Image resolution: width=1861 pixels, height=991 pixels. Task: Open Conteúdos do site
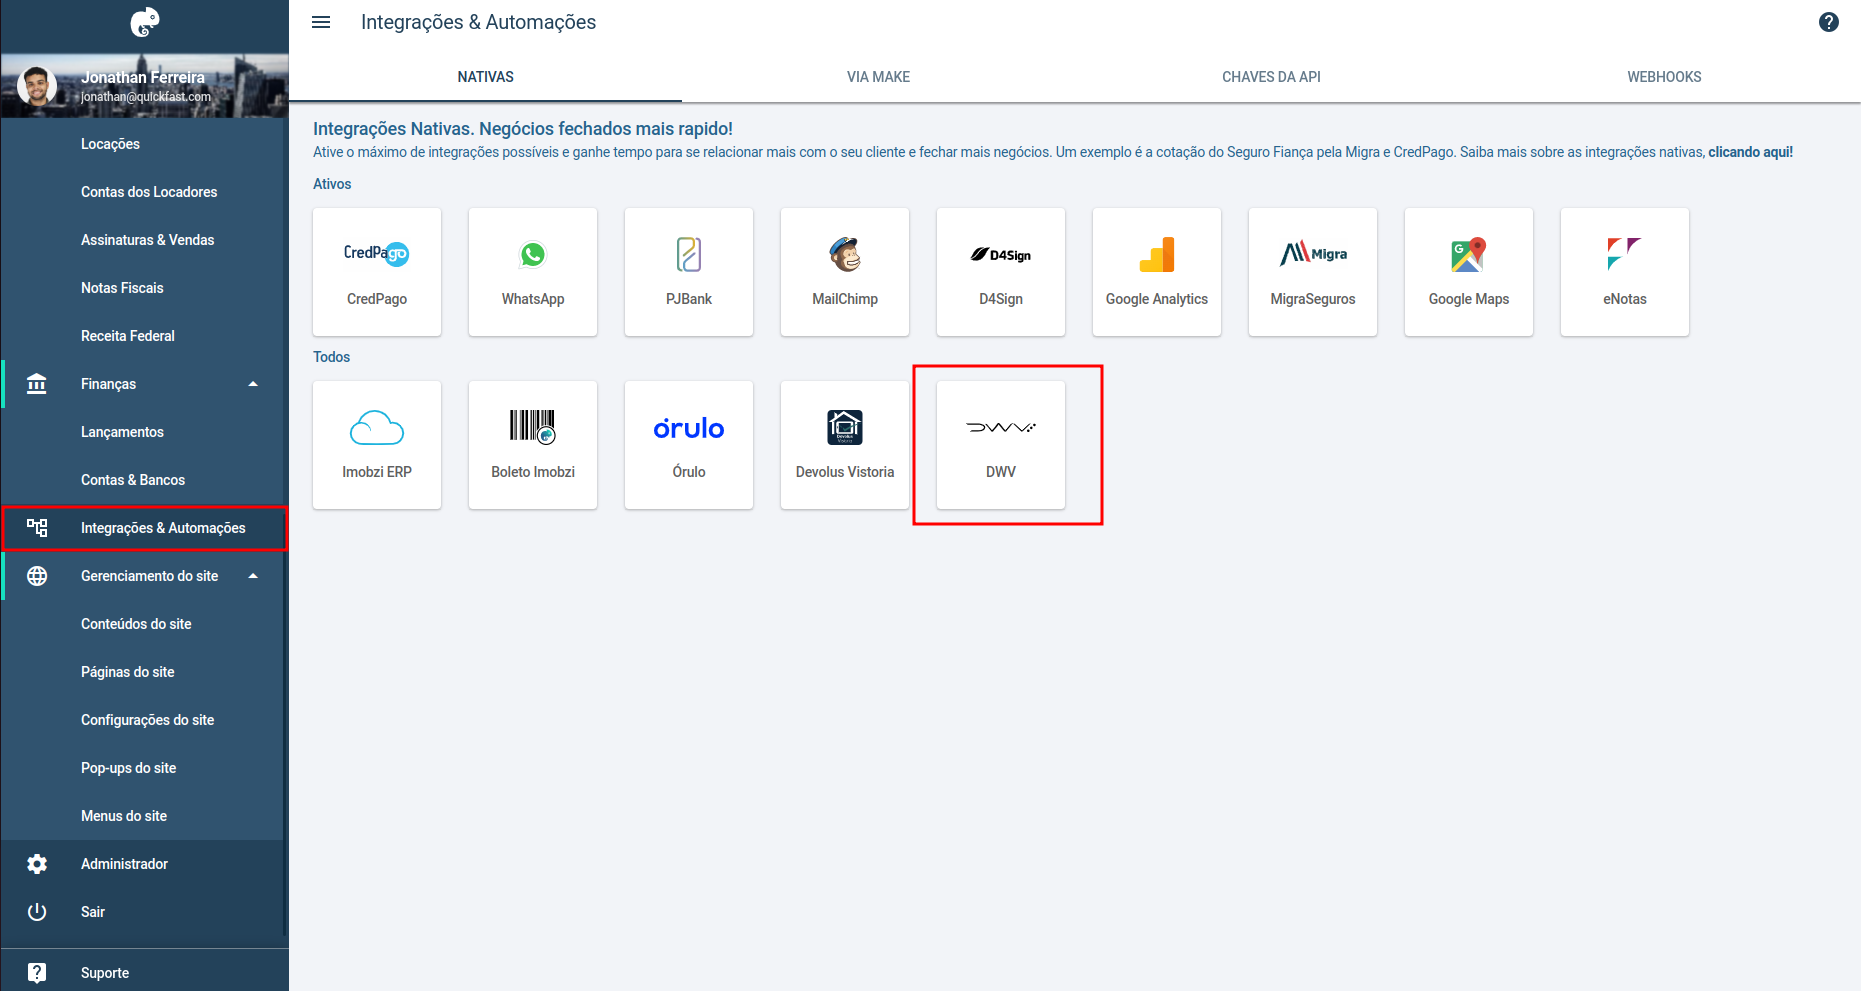point(136,624)
